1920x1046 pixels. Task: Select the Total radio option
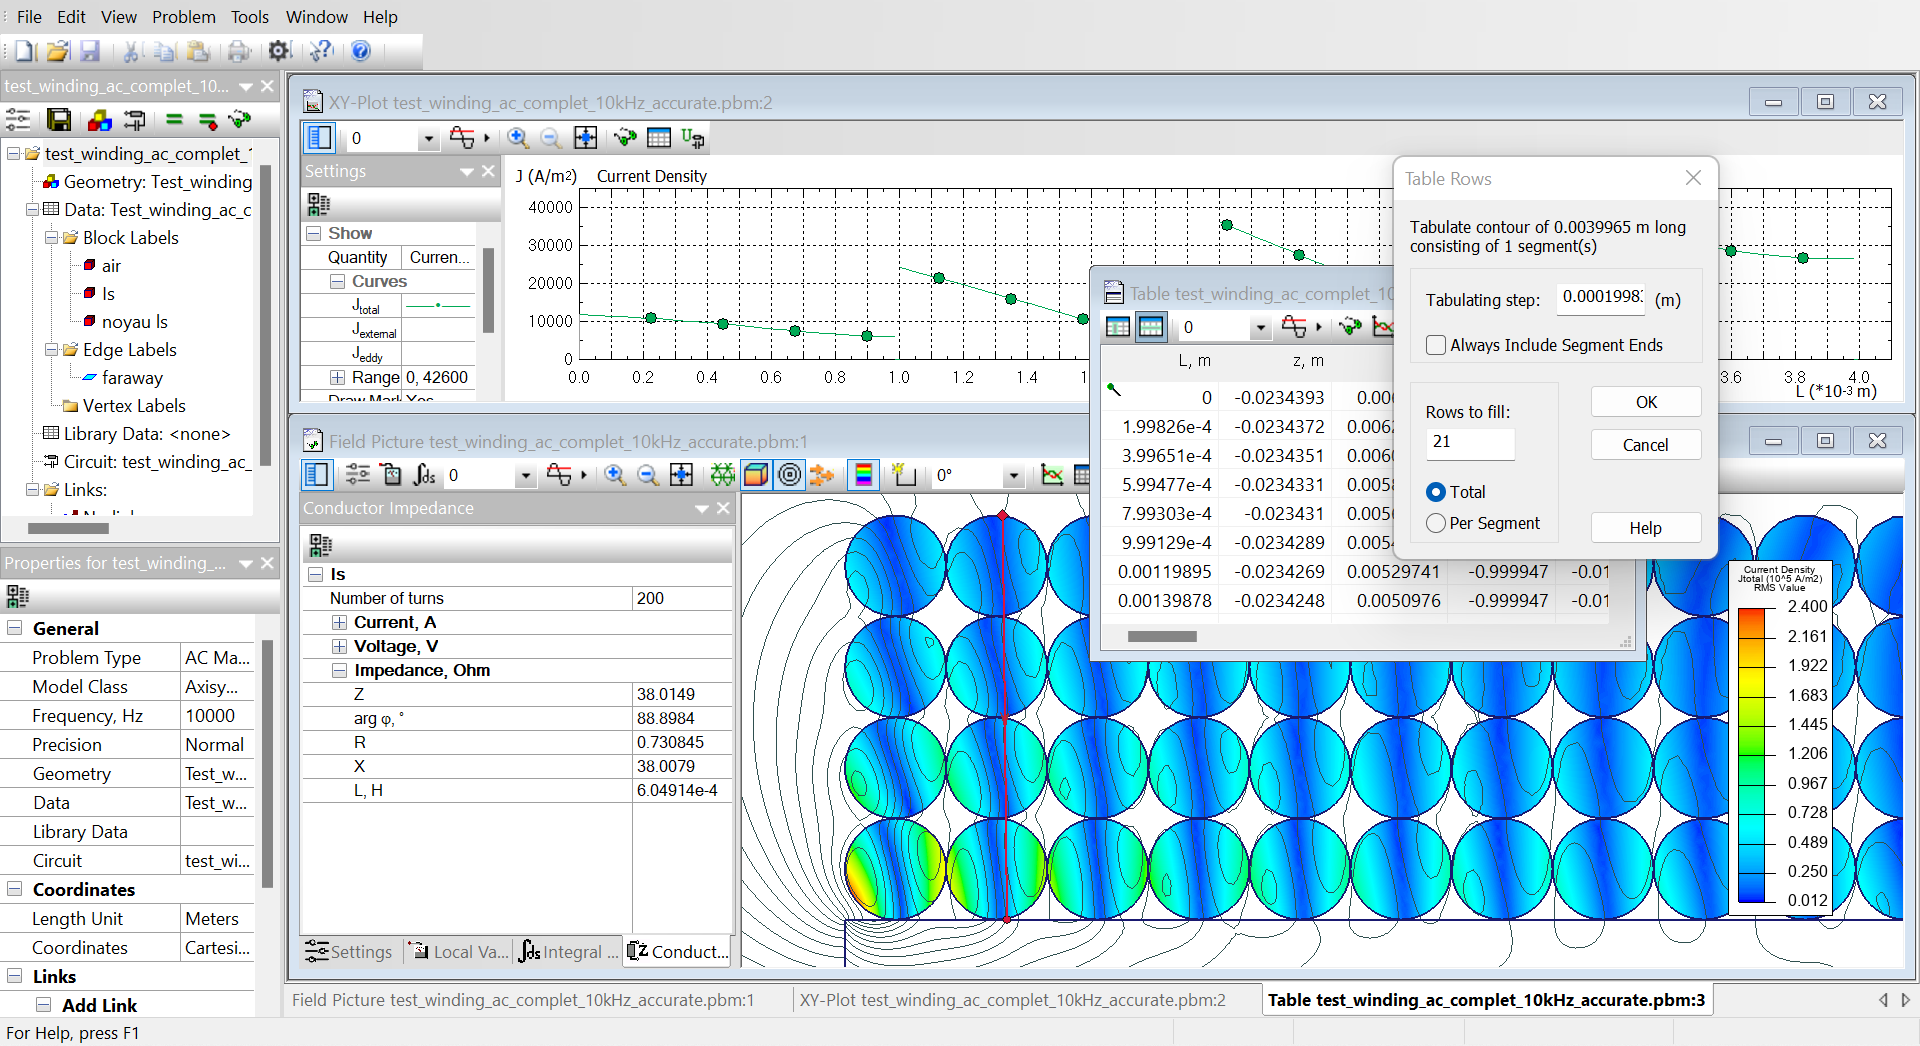coord(1436,492)
